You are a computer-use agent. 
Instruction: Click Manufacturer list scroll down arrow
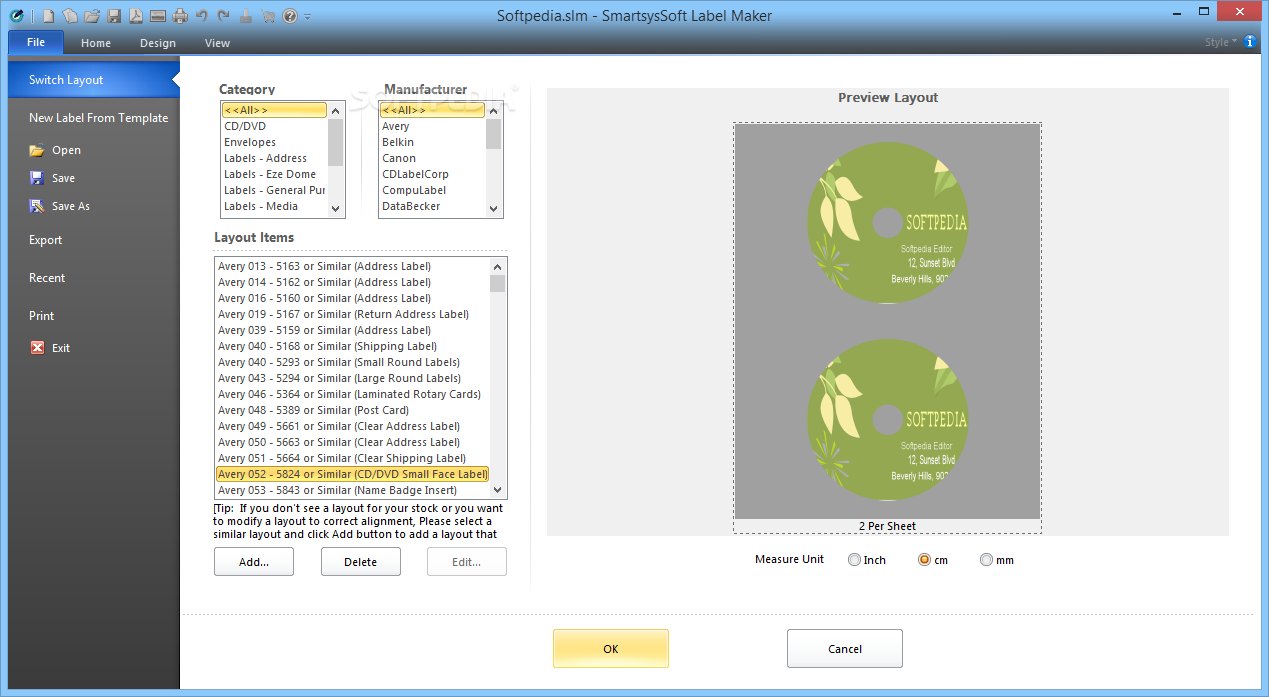pyautogui.click(x=493, y=208)
